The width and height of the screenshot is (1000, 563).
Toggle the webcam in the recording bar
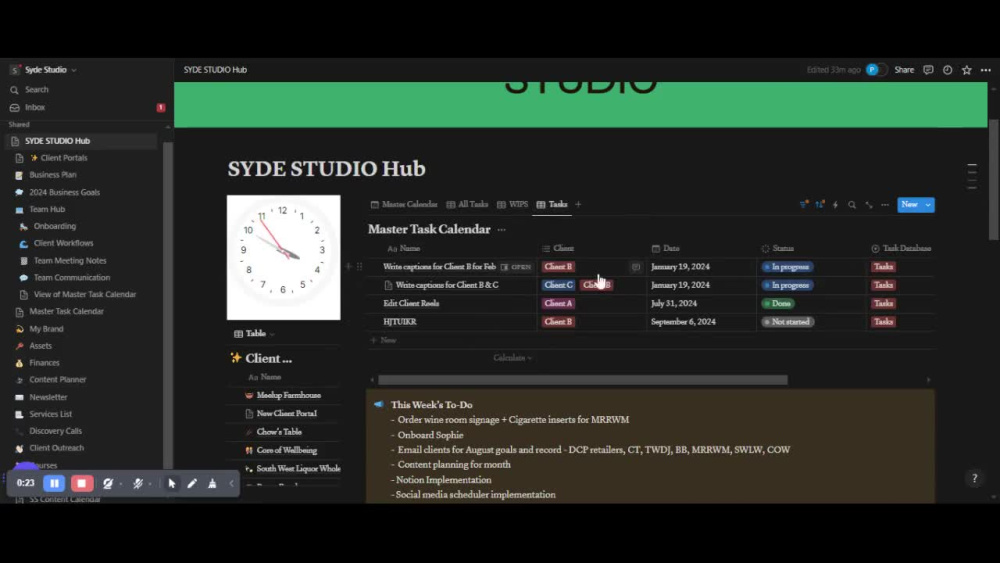pyautogui.click(x=107, y=483)
